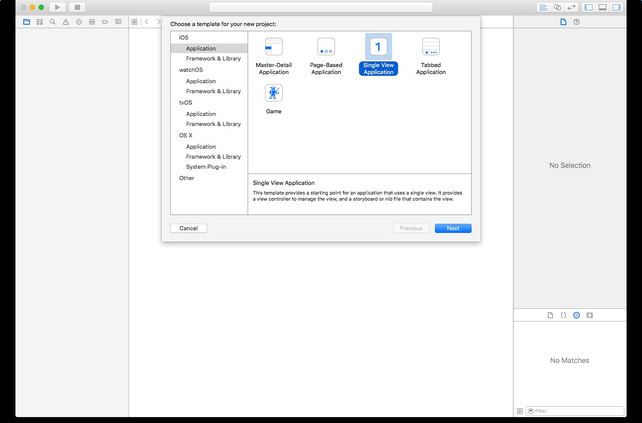Select Application under iOS
642x423 pixels.
pyautogui.click(x=209, y=48)
